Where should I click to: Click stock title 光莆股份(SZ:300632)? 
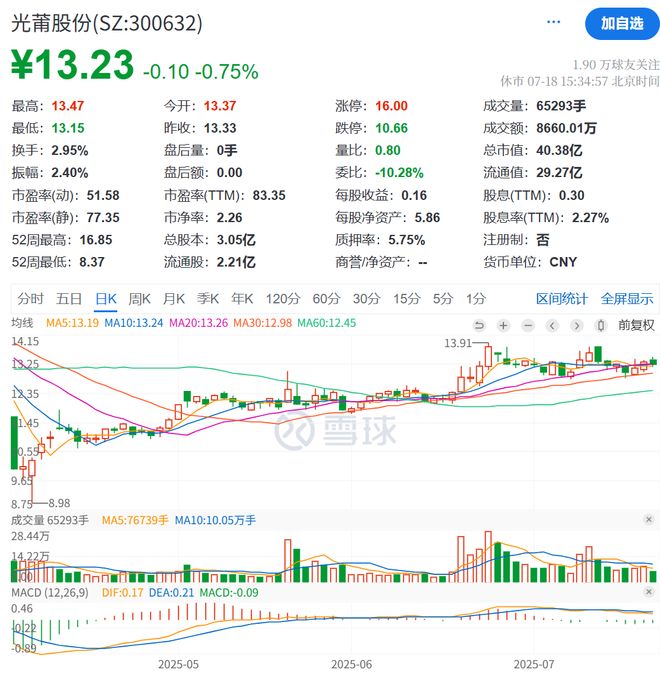tap(107, 23)
